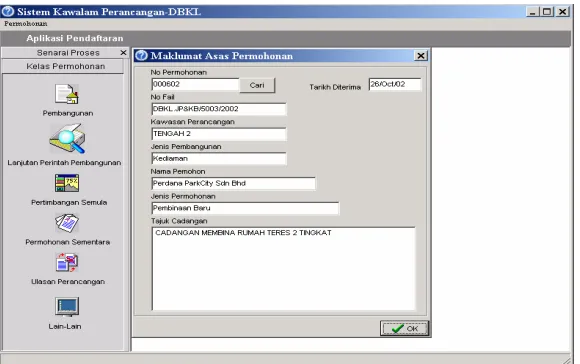Screen dimensions: 580x364
Task: Open the Pembangunan application class icon
Action: point(67,94)
